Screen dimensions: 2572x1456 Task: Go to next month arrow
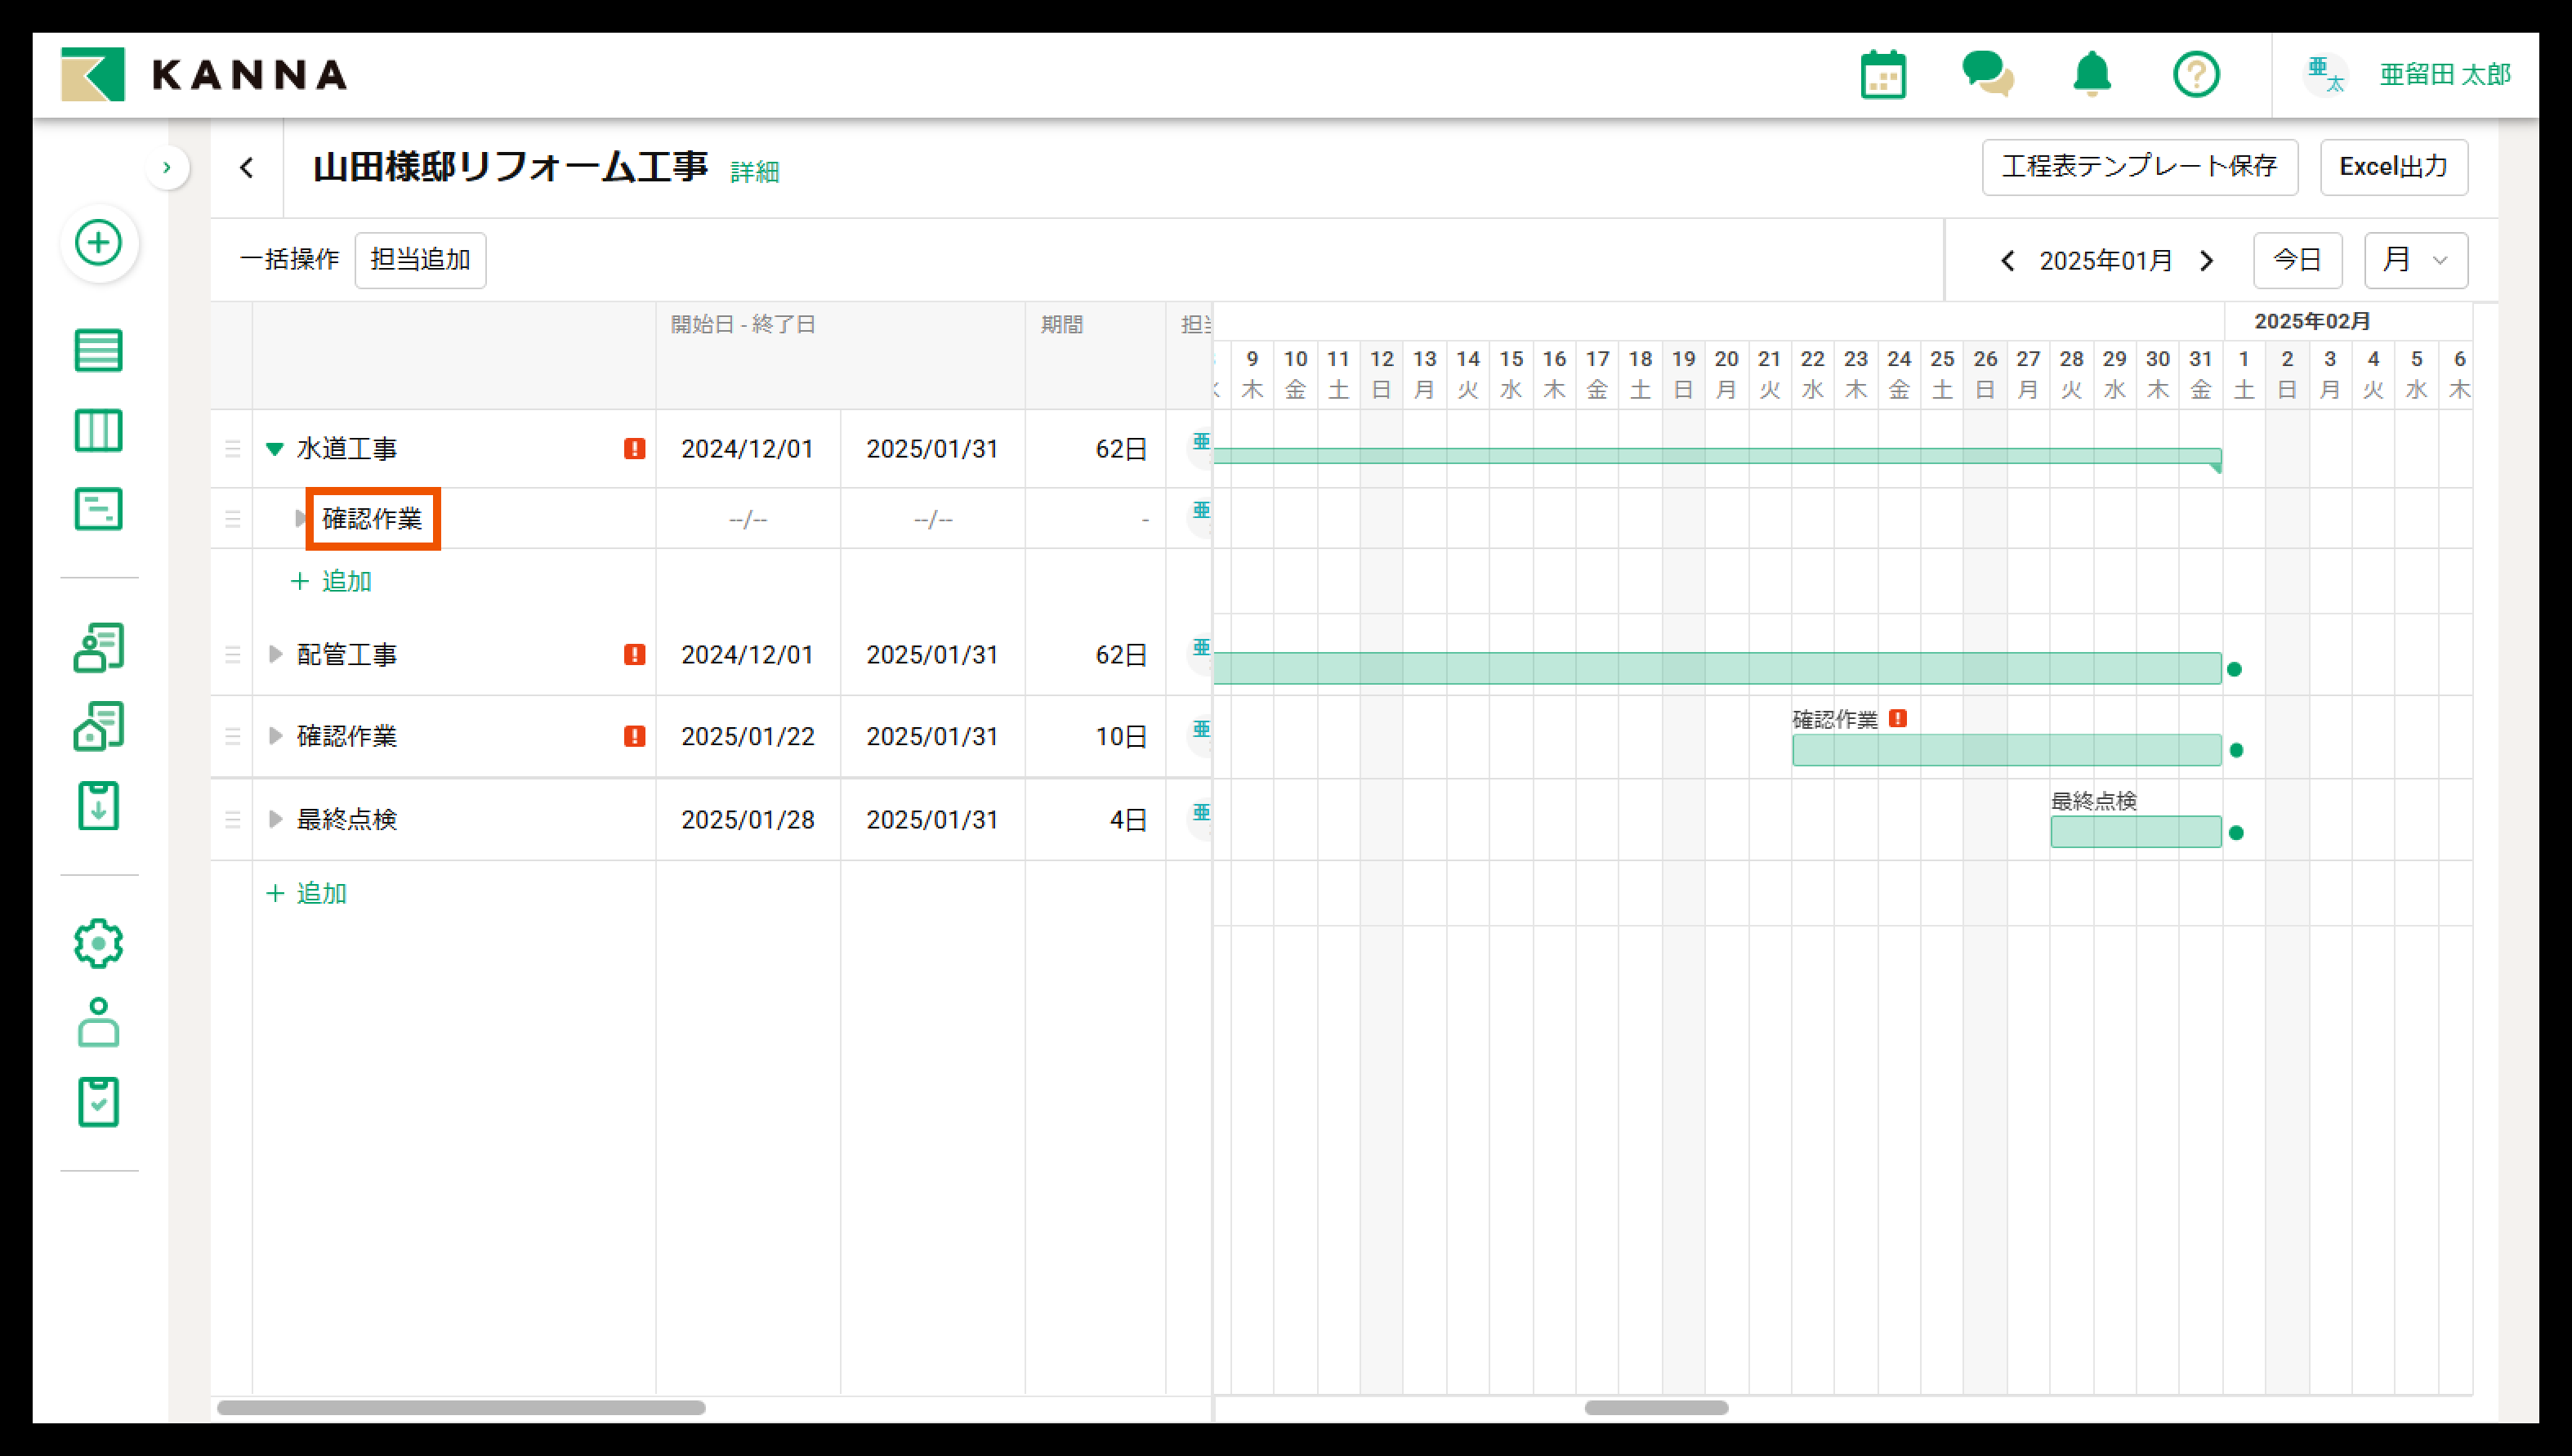[x=2207, y=261]
